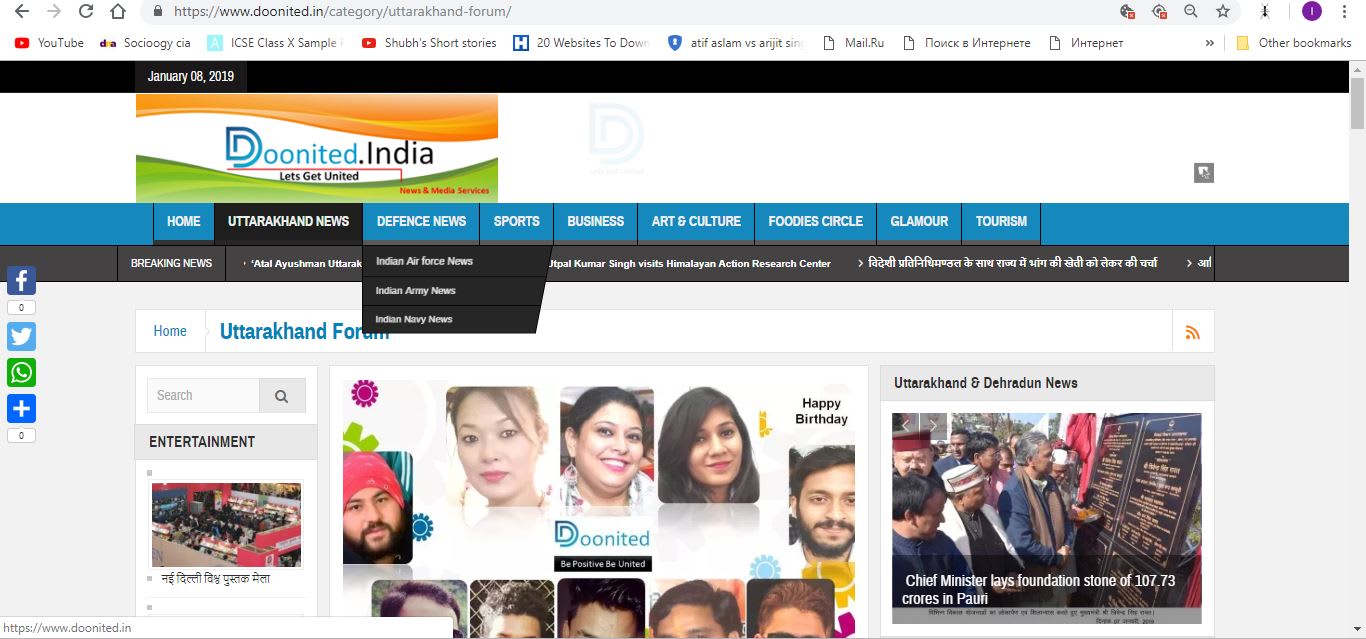Click the Uttarakhand Forum page title
The image size is (1366, 639).
point(305,332)
